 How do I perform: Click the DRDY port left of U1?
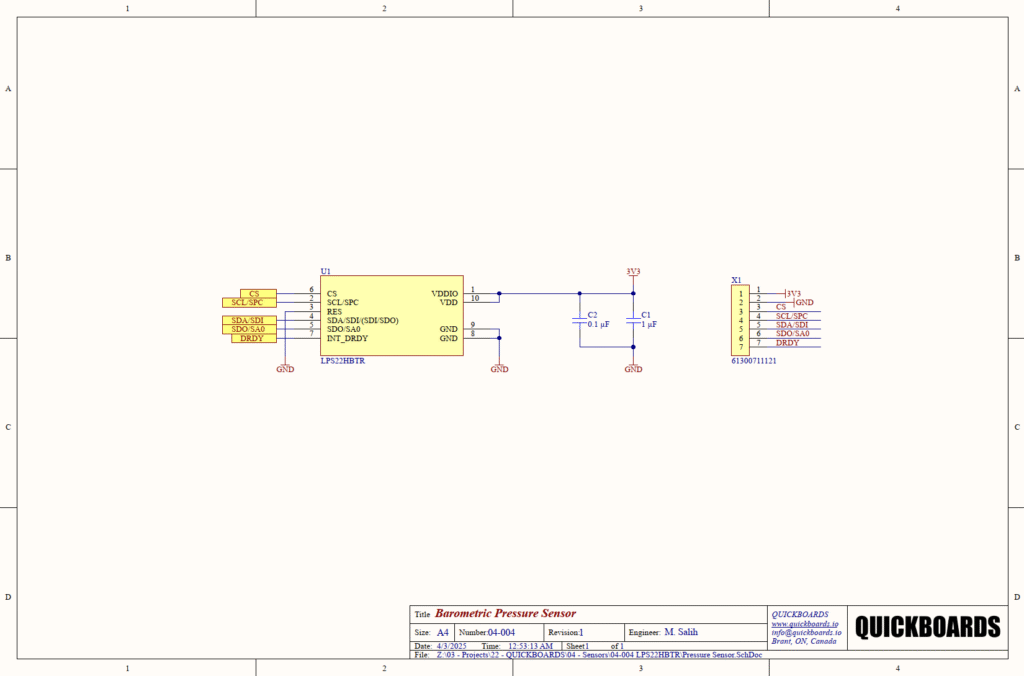click(252, 338)
